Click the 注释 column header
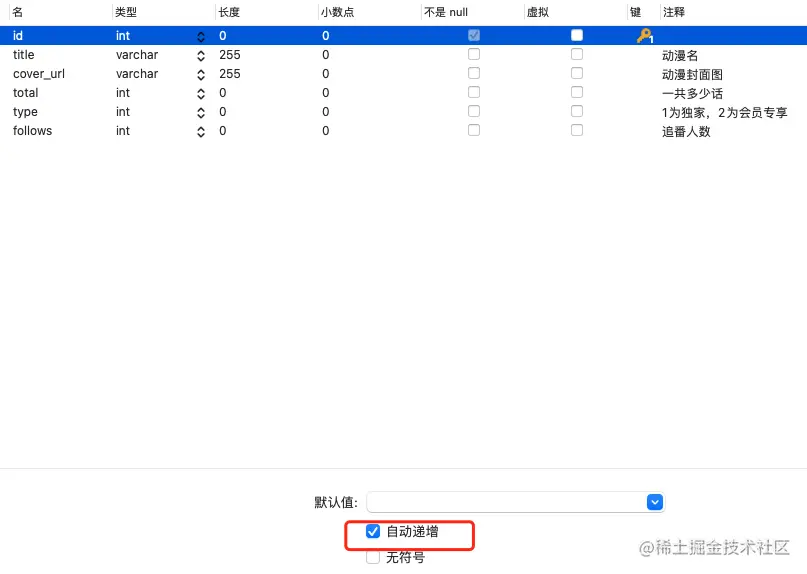The width and height of the screenshot is (807, 574). (674, 12)
